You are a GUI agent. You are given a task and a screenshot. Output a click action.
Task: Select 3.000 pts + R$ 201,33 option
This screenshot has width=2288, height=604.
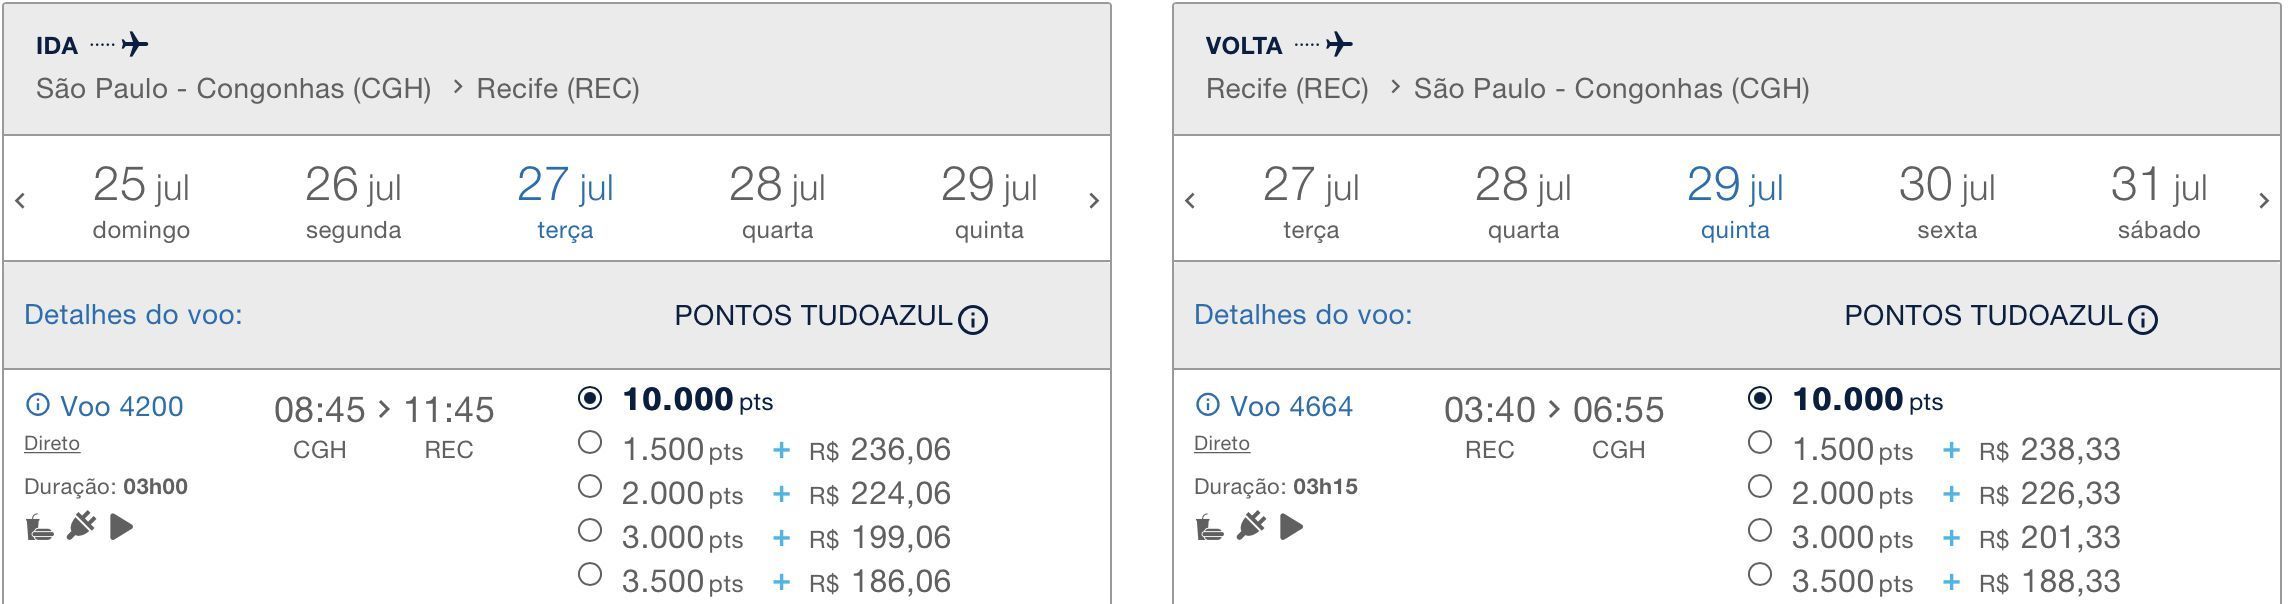coord(1760,530)
